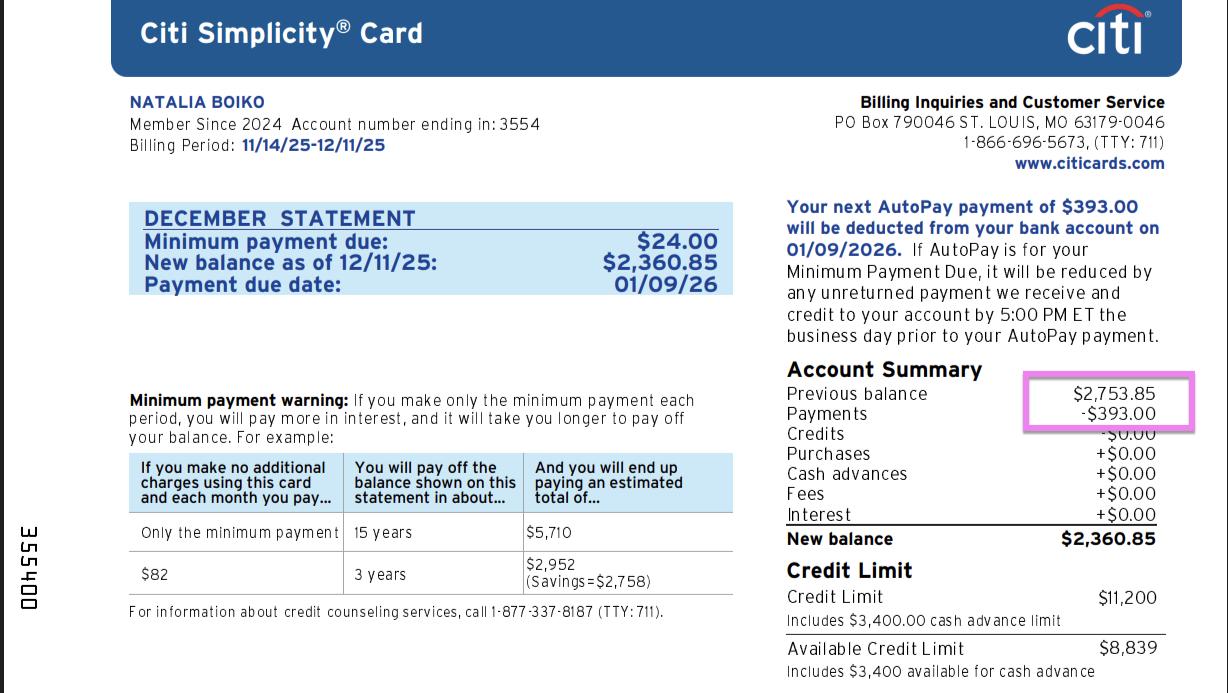Click the billing period date range

coord(313,145)
